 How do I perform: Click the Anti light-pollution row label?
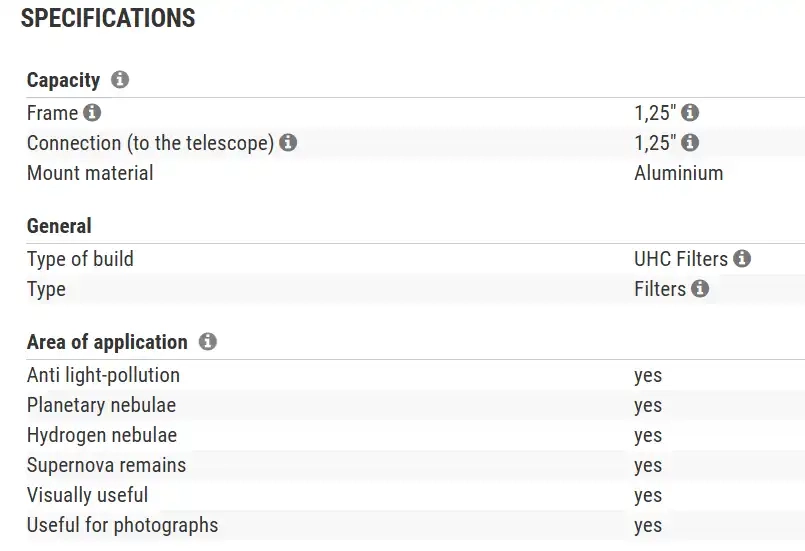point(103,375)
